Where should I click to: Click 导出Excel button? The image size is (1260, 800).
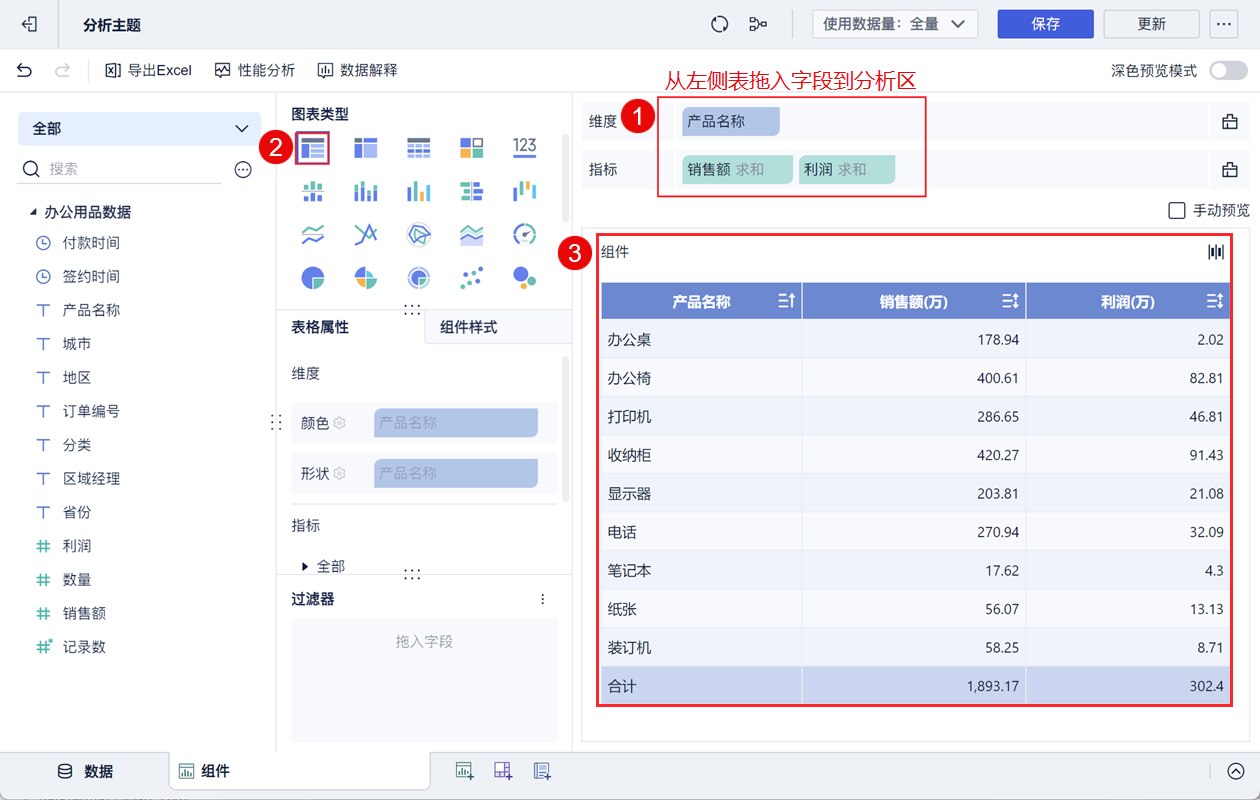(x=148, y=70)
